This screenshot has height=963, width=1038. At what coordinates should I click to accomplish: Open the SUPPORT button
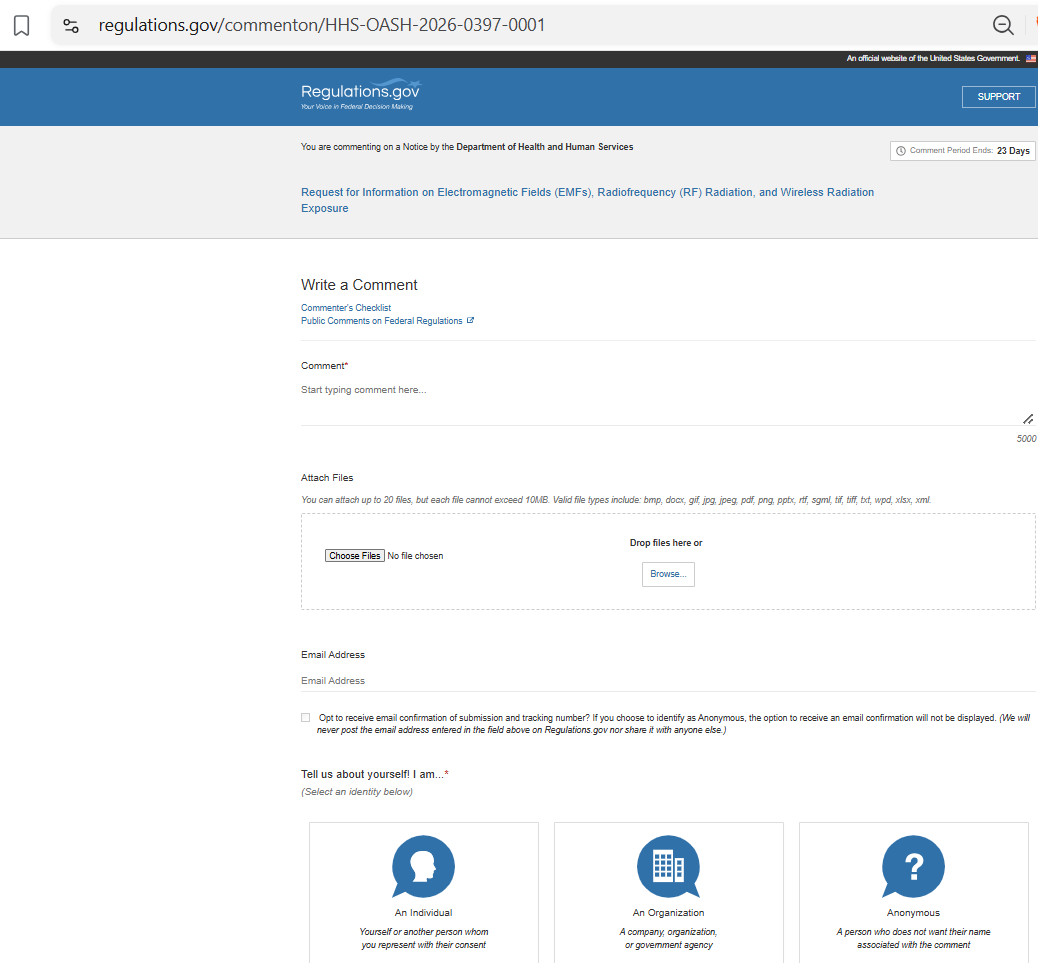coord(998,97)
